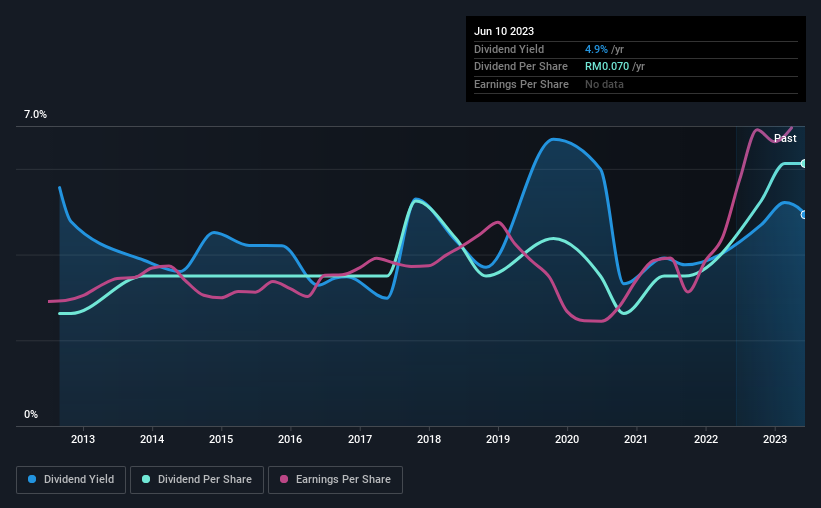
Task: Click the 2022 axis label
Action: coord(706,439)
